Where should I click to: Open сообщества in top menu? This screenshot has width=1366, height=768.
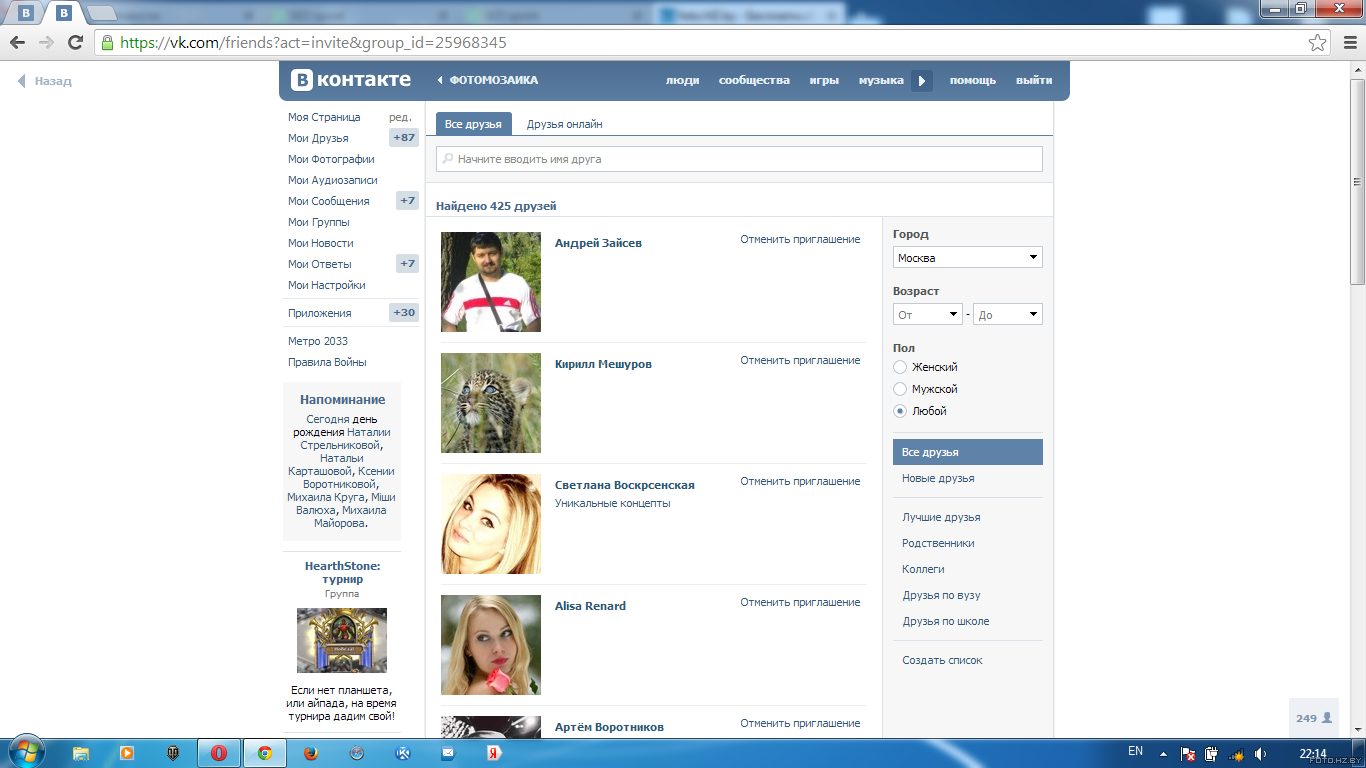point(754,80)
